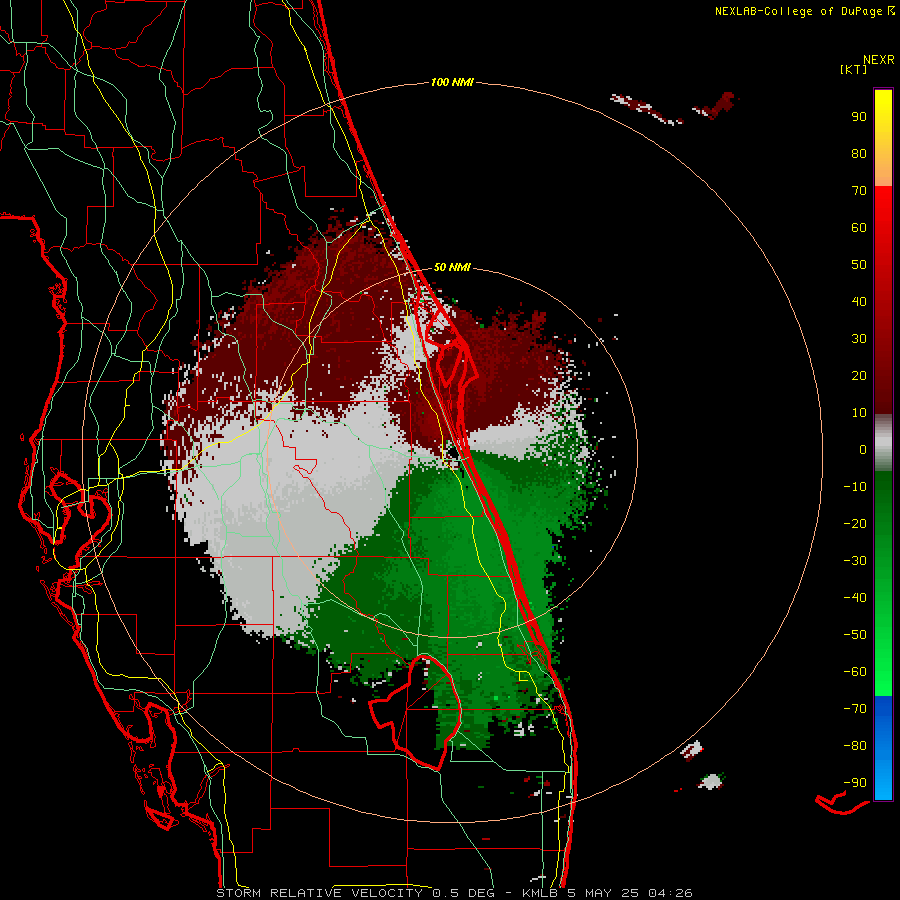Click the 10 value on velocity scale

tap(859, 413)
